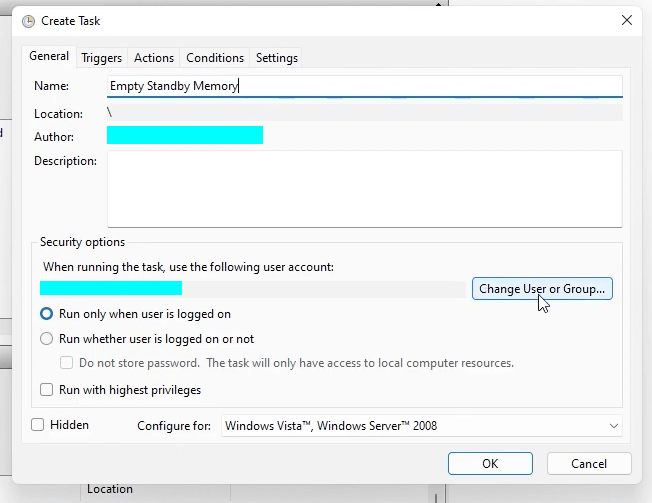
Task: Toggle the Hidden checkbox
Action: click(38, 425)
